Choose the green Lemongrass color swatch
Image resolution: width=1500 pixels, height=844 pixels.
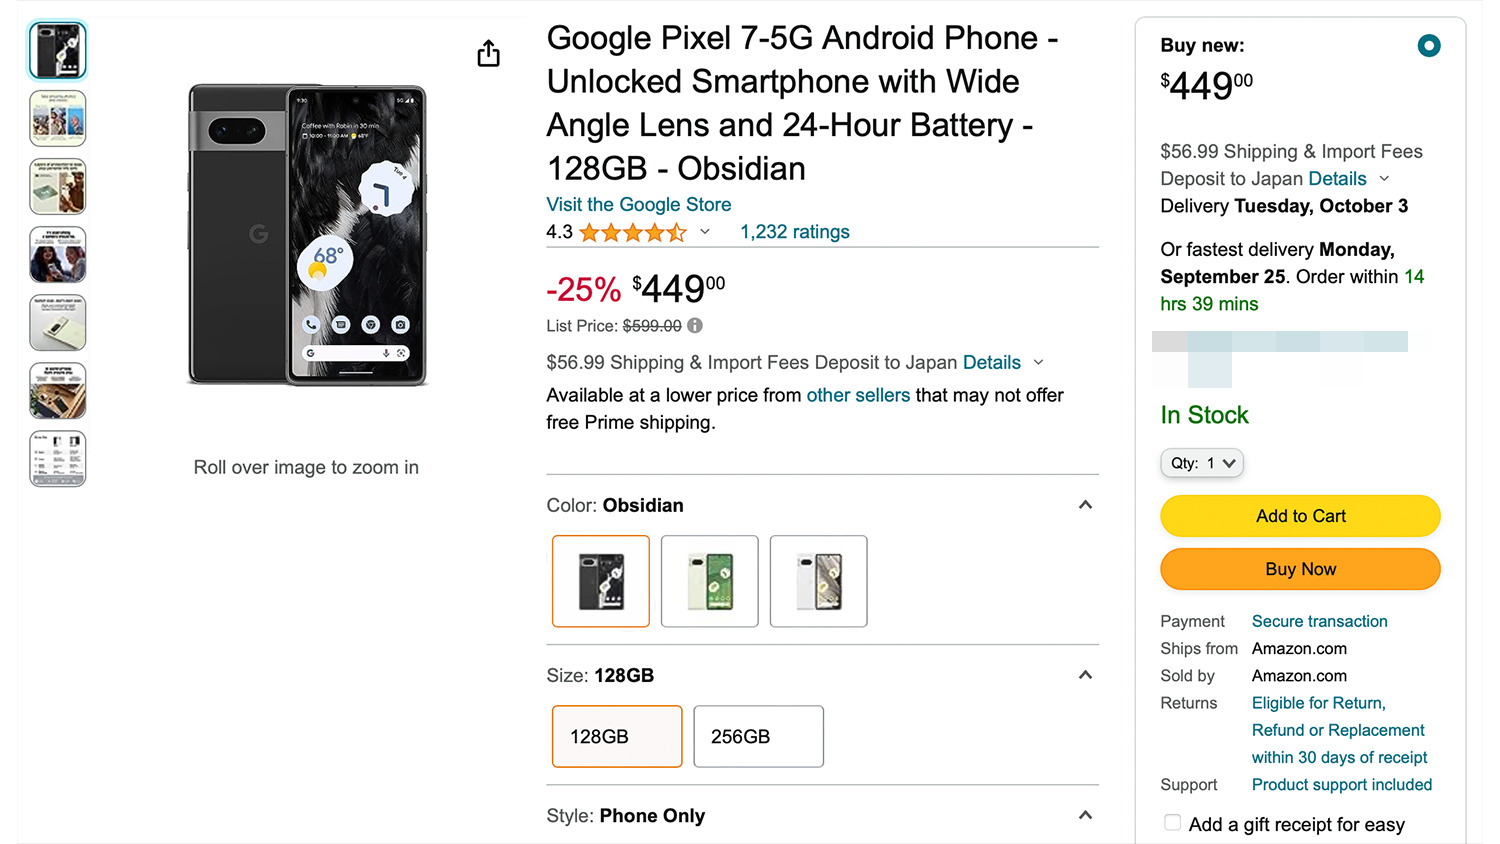coord(710,581)
